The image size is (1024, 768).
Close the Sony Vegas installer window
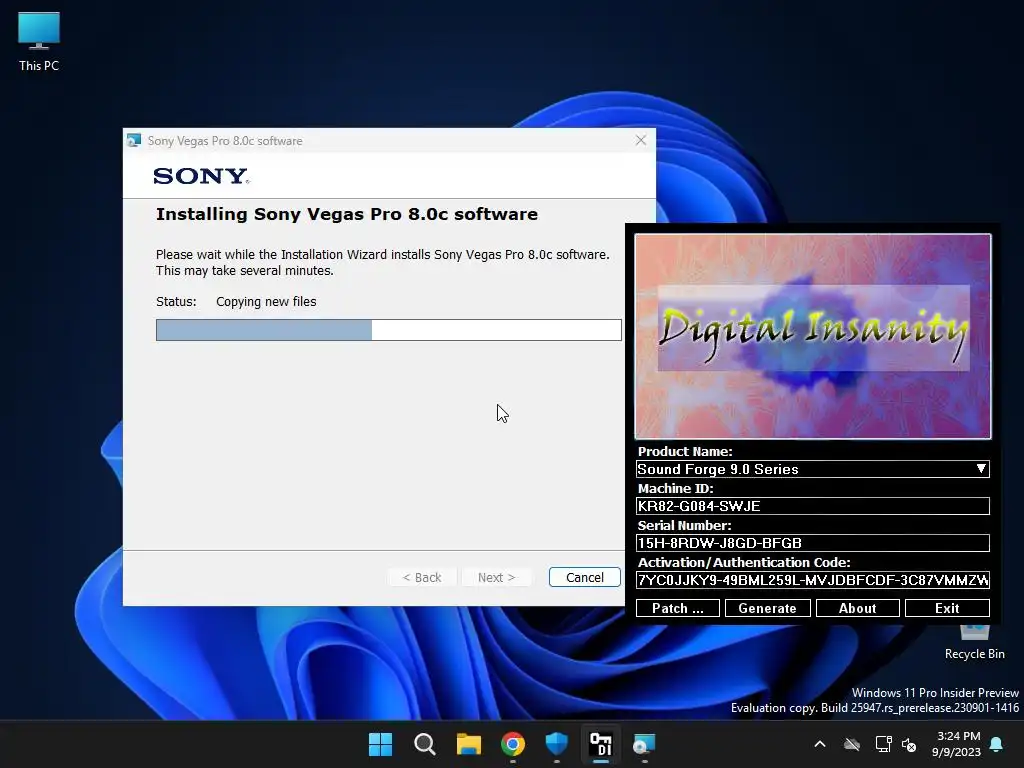click(x=641, y=140)
